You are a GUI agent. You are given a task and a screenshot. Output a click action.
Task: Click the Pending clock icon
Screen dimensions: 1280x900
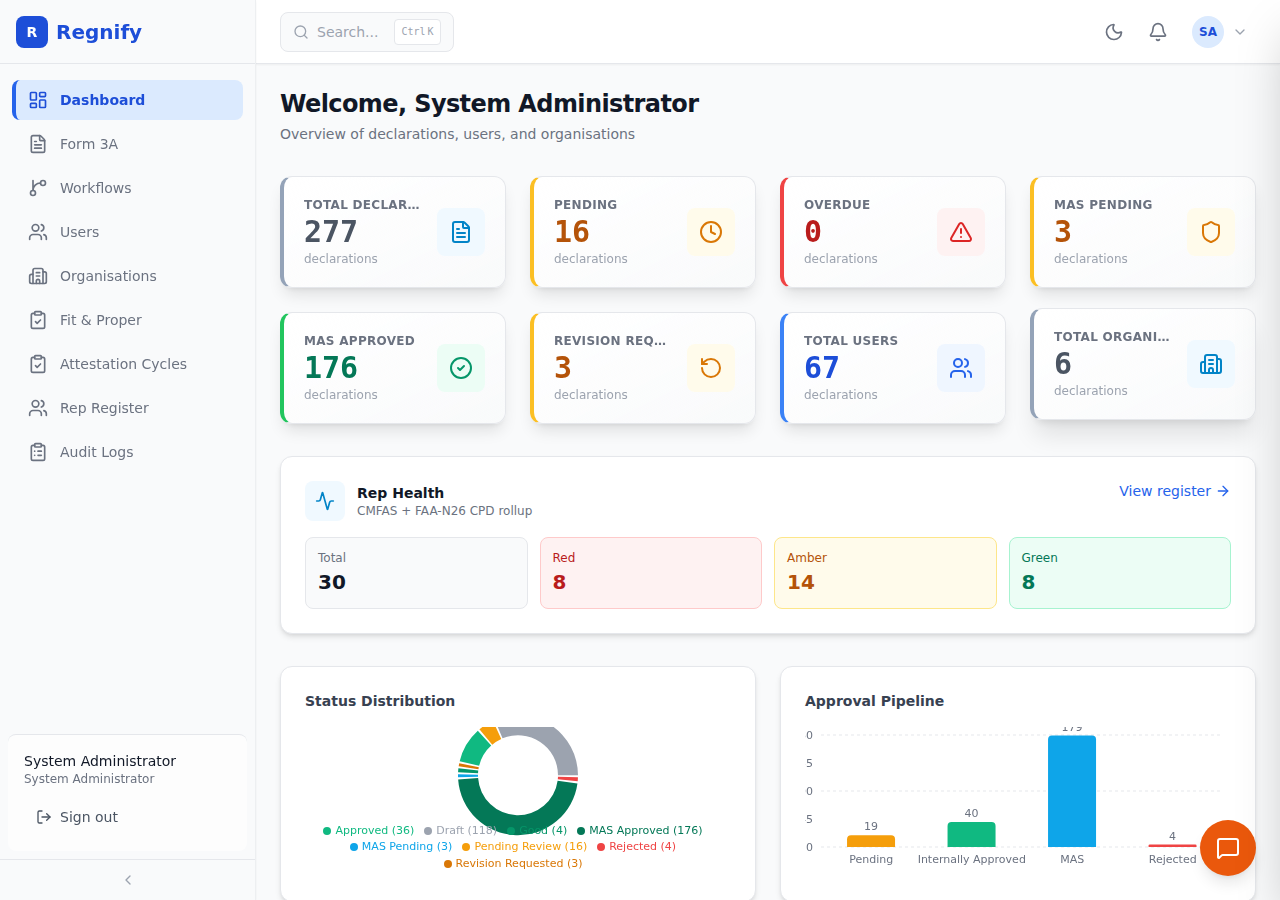[711, 232]
